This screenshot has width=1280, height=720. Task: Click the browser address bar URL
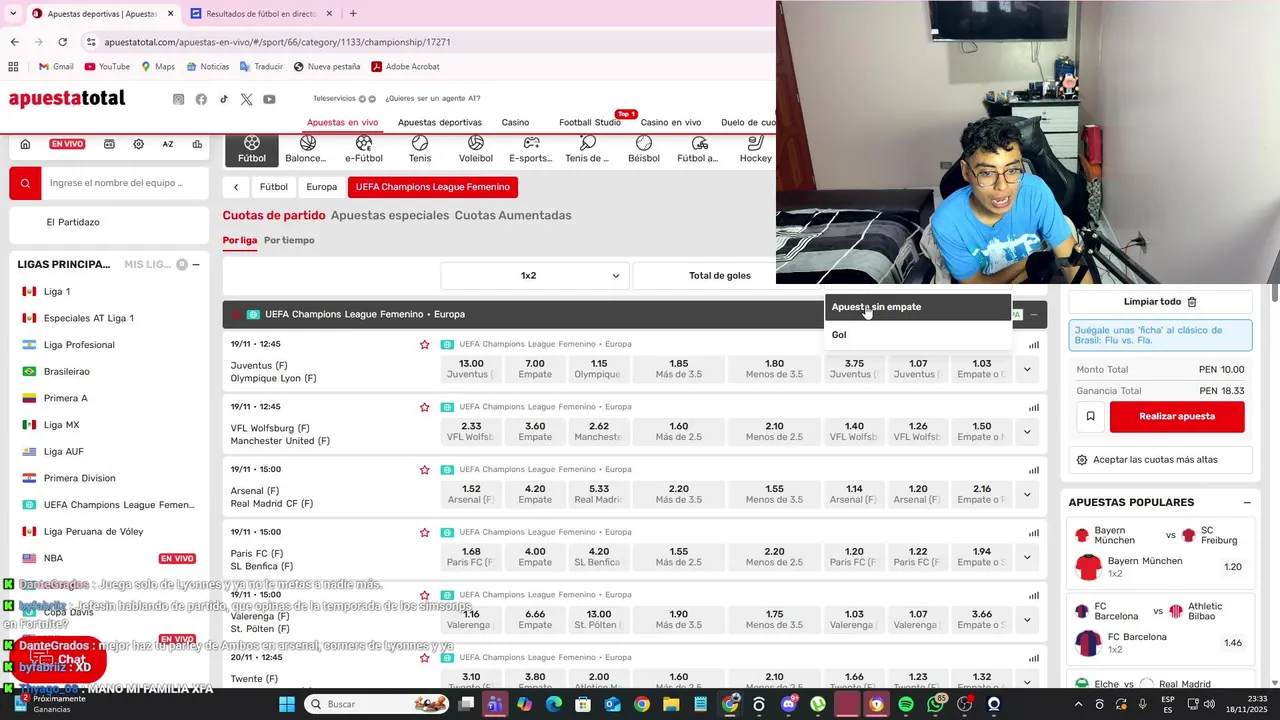tap(277, 42)
